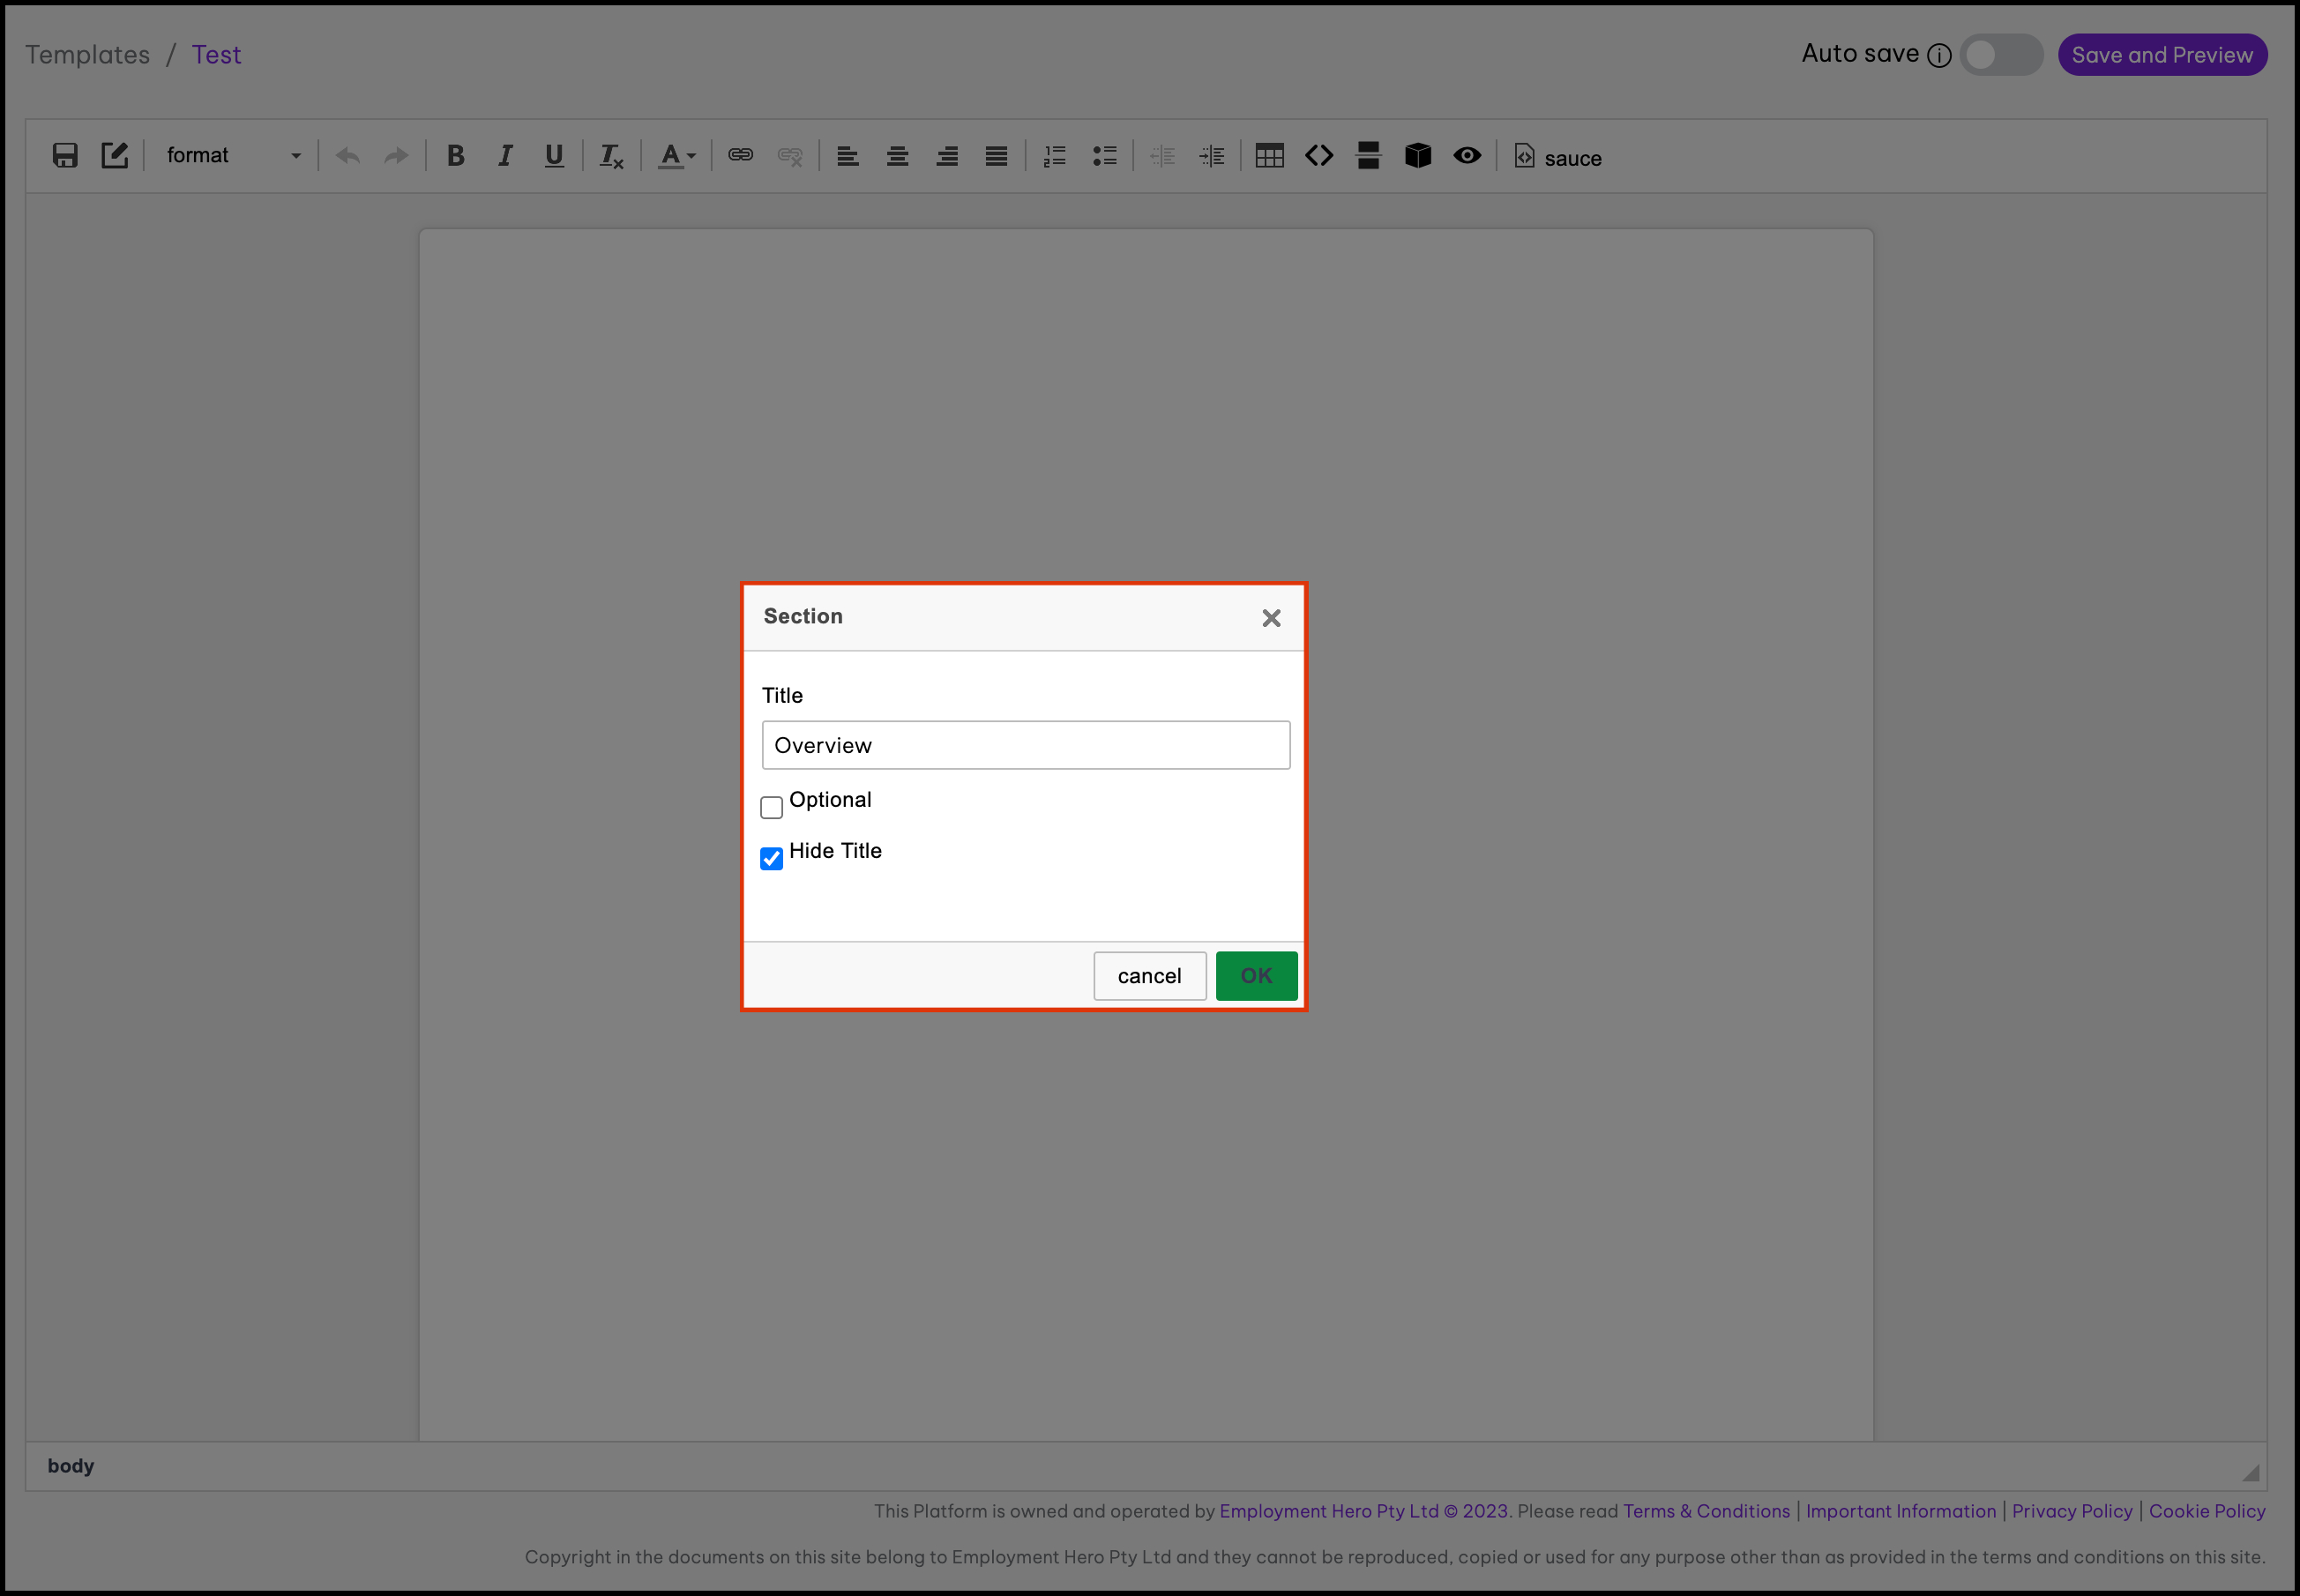Open the Privacy Policy link
The image size is (2300, 1596).
(2071, 1511)
